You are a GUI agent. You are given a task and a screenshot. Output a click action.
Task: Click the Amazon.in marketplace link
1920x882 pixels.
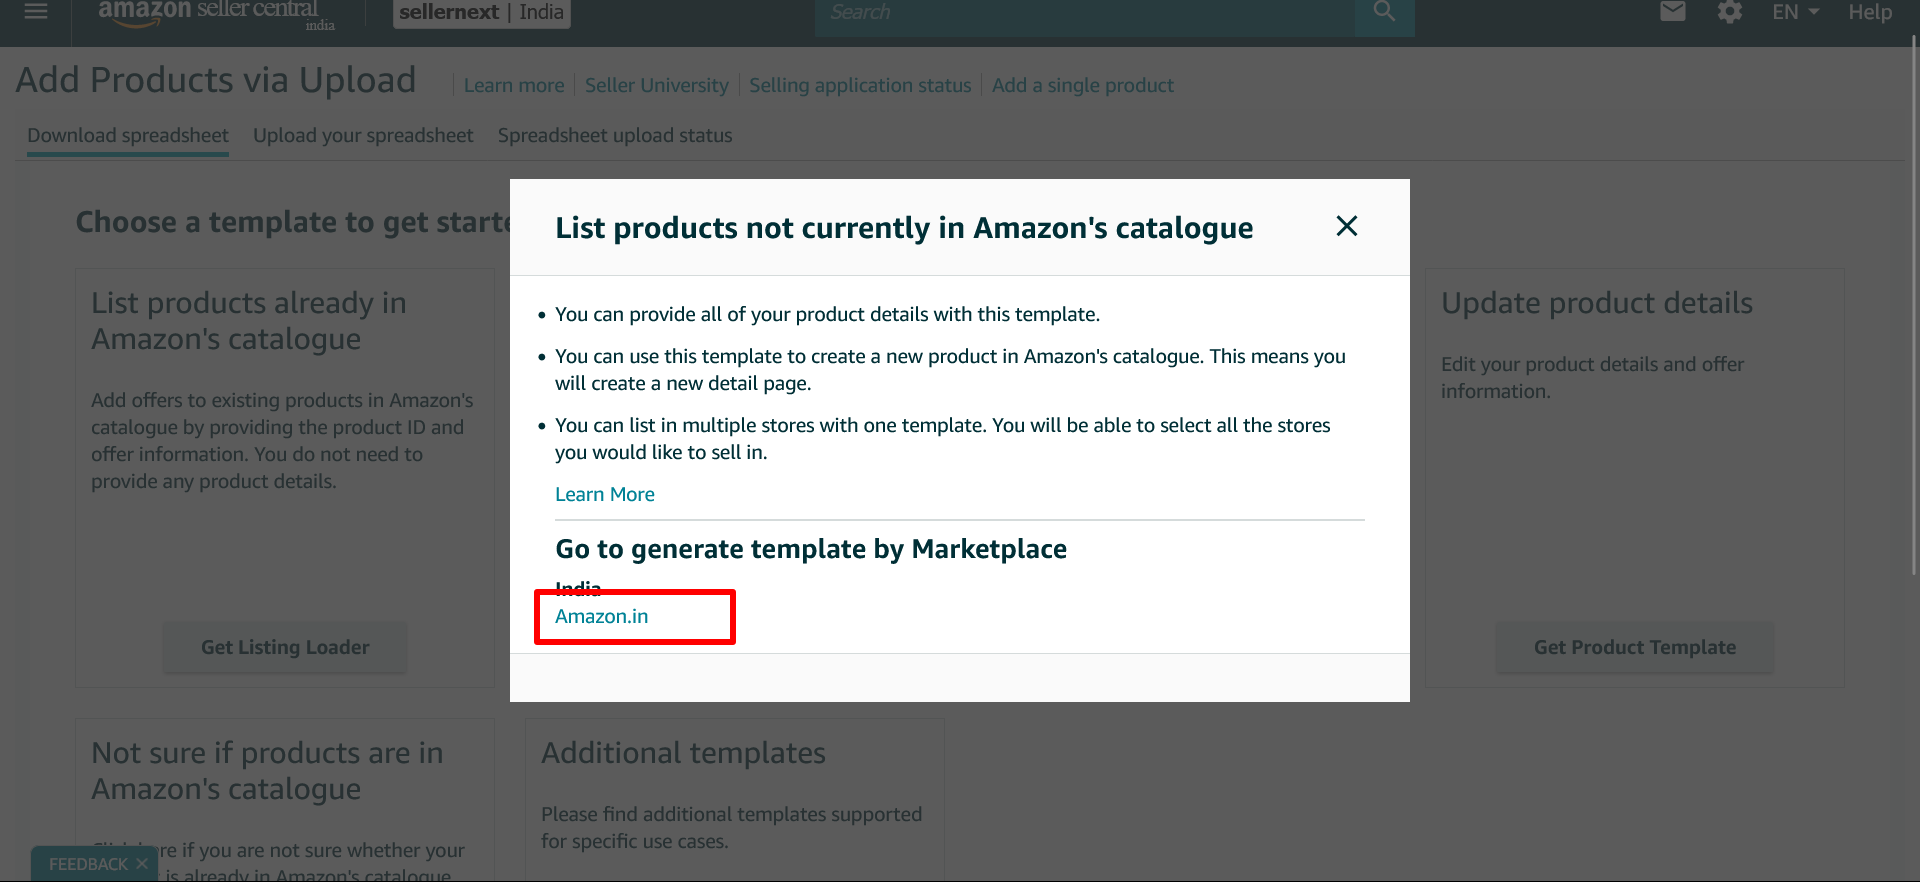[602, 616]
